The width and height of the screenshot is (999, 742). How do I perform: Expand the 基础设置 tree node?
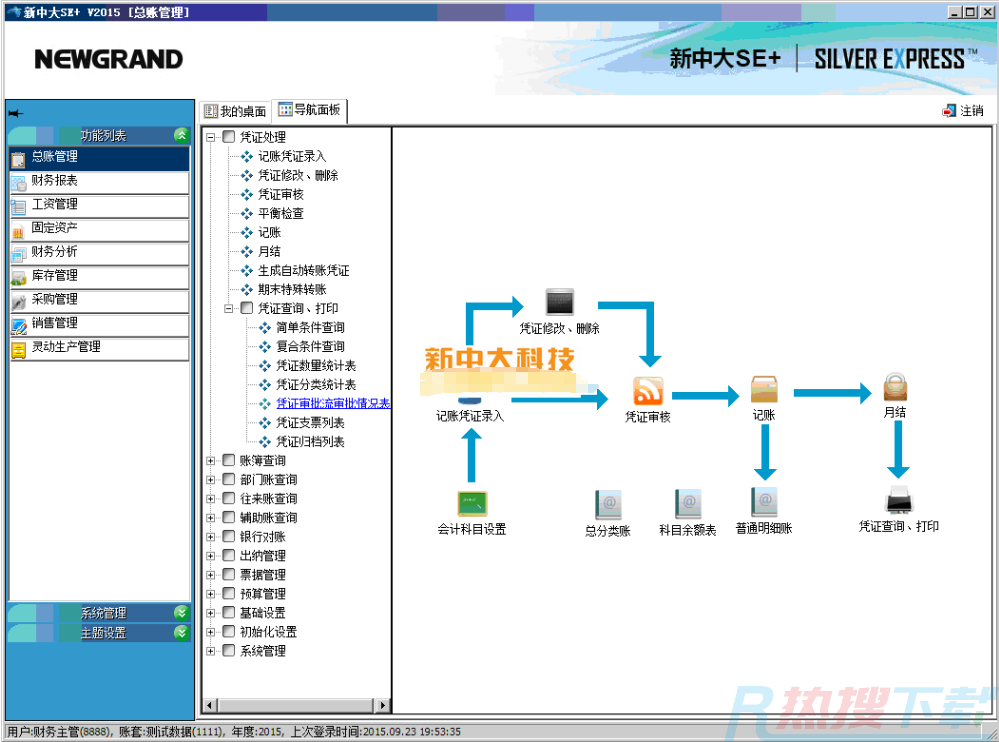click(211, 613)
